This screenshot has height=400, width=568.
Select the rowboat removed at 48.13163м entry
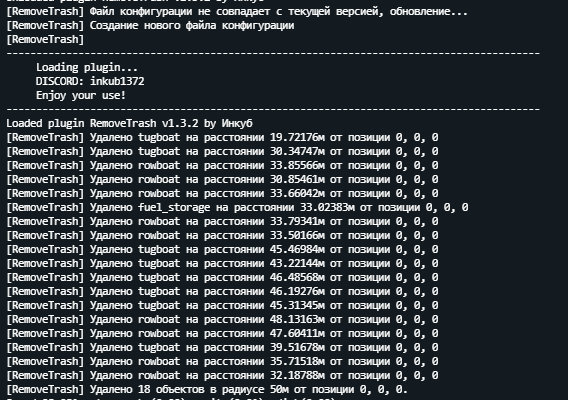click(222, 320)
